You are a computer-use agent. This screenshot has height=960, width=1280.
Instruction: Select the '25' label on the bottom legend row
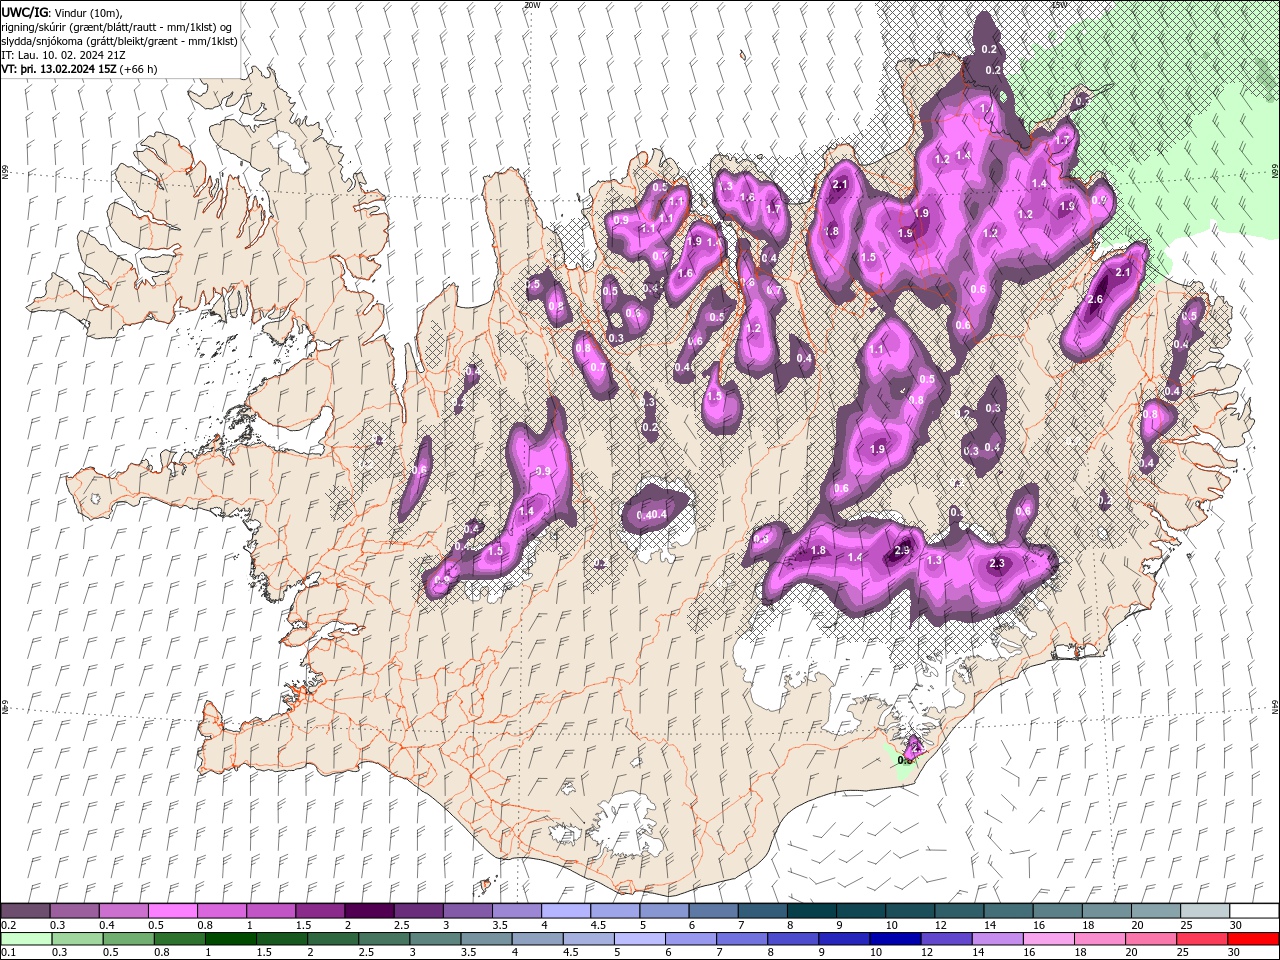(x=1181, y=953)
